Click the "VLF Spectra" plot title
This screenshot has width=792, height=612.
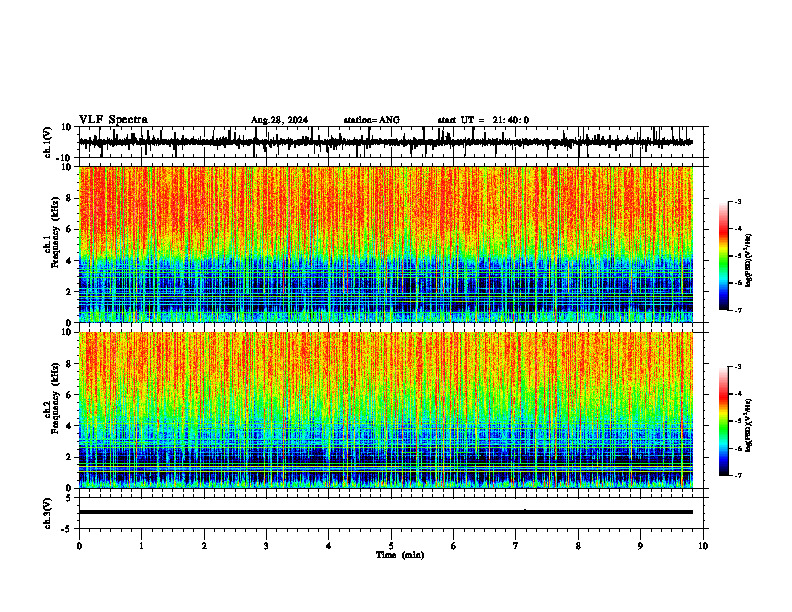click(113, 120)
